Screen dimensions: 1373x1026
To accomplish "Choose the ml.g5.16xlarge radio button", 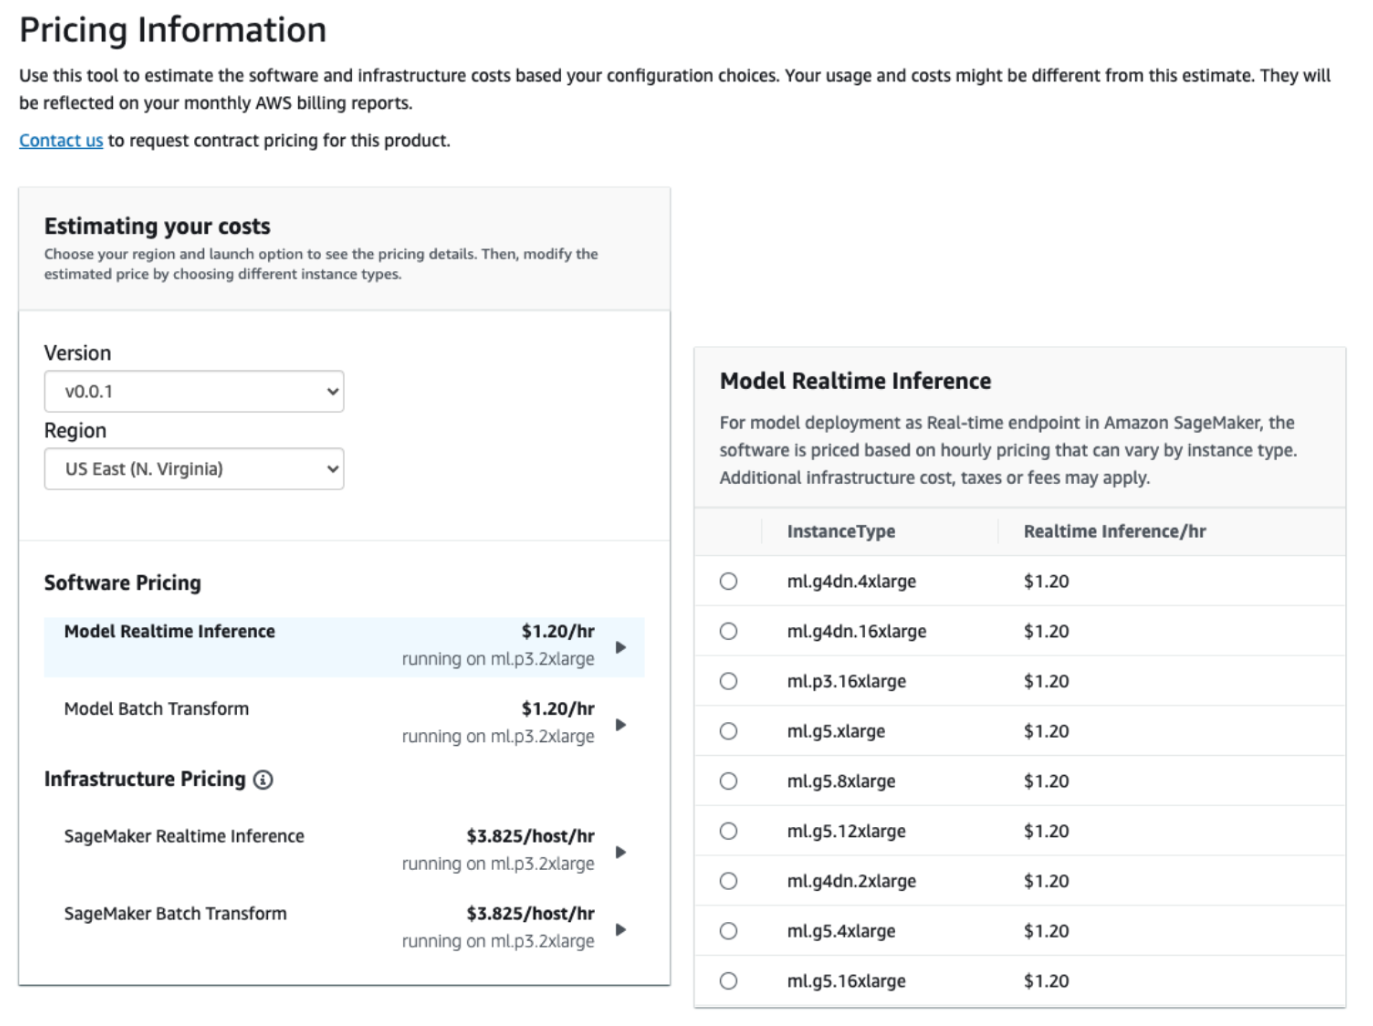I will 729,981.
